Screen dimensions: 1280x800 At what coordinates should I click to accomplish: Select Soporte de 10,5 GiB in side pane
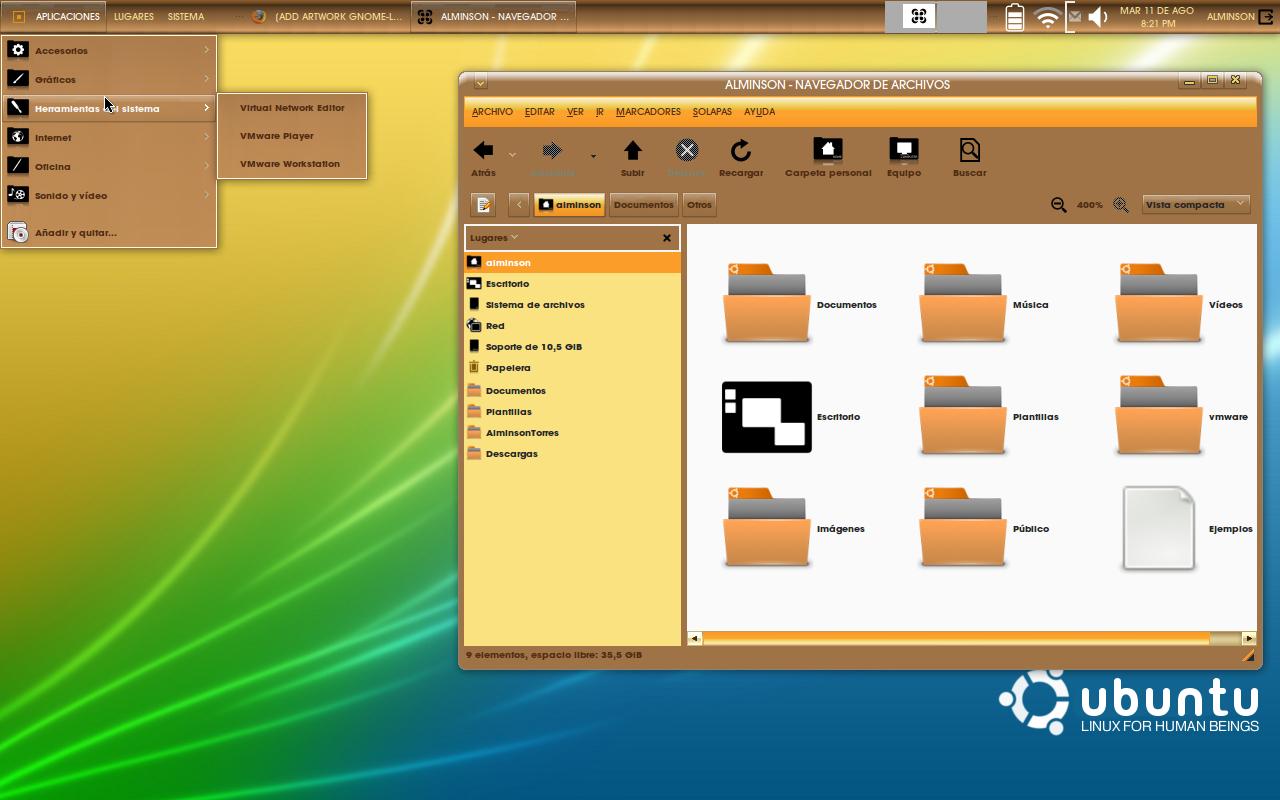point(572,346)
